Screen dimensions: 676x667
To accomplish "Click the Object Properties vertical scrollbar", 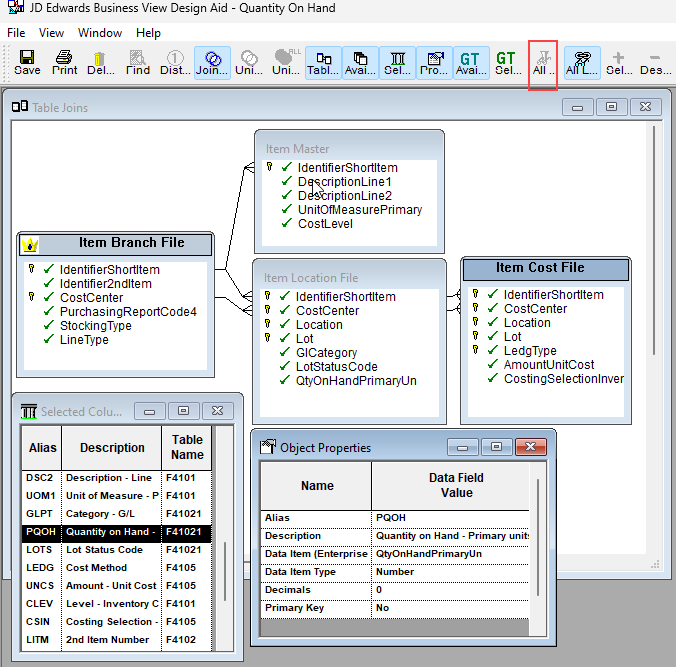I will [x=537, y=539].
